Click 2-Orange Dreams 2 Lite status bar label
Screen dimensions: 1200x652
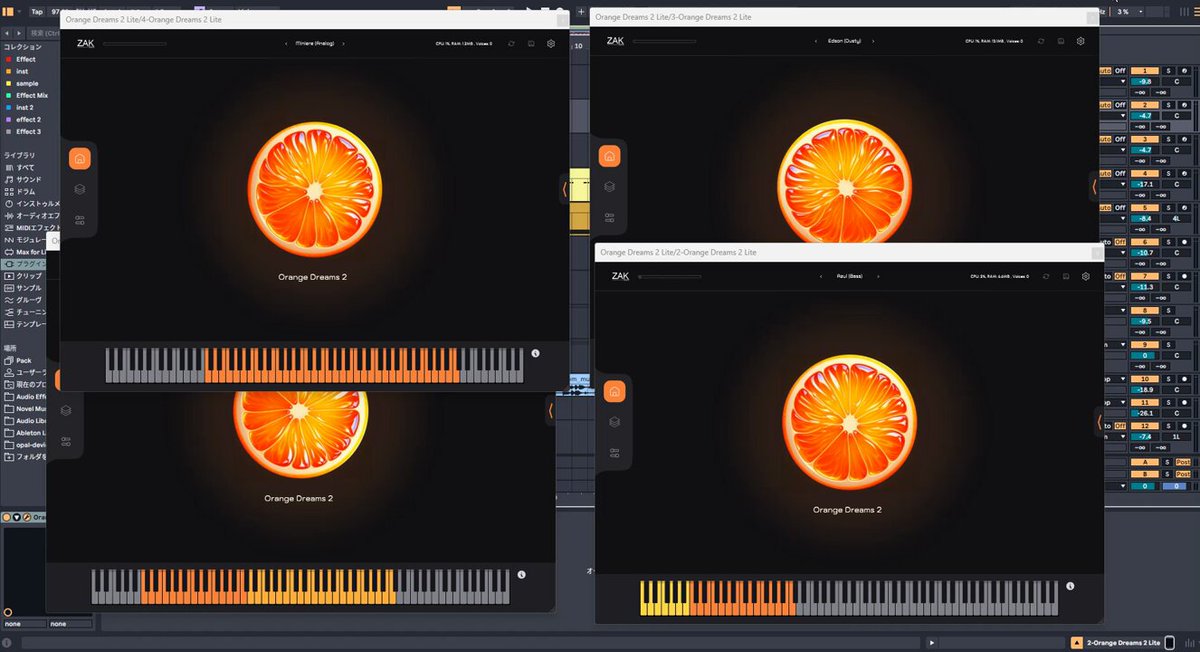1123,642
